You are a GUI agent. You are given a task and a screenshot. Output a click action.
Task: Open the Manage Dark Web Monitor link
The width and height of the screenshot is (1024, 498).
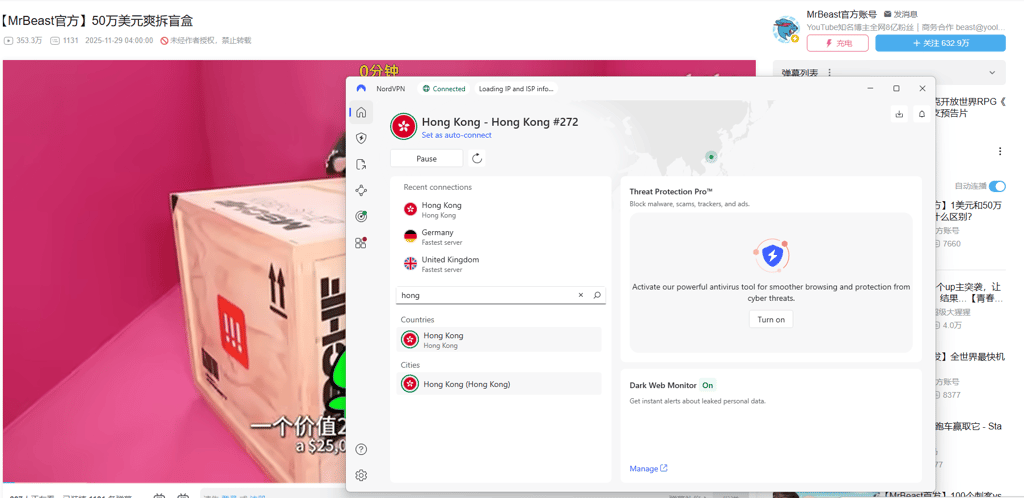(x=648, y=469)
